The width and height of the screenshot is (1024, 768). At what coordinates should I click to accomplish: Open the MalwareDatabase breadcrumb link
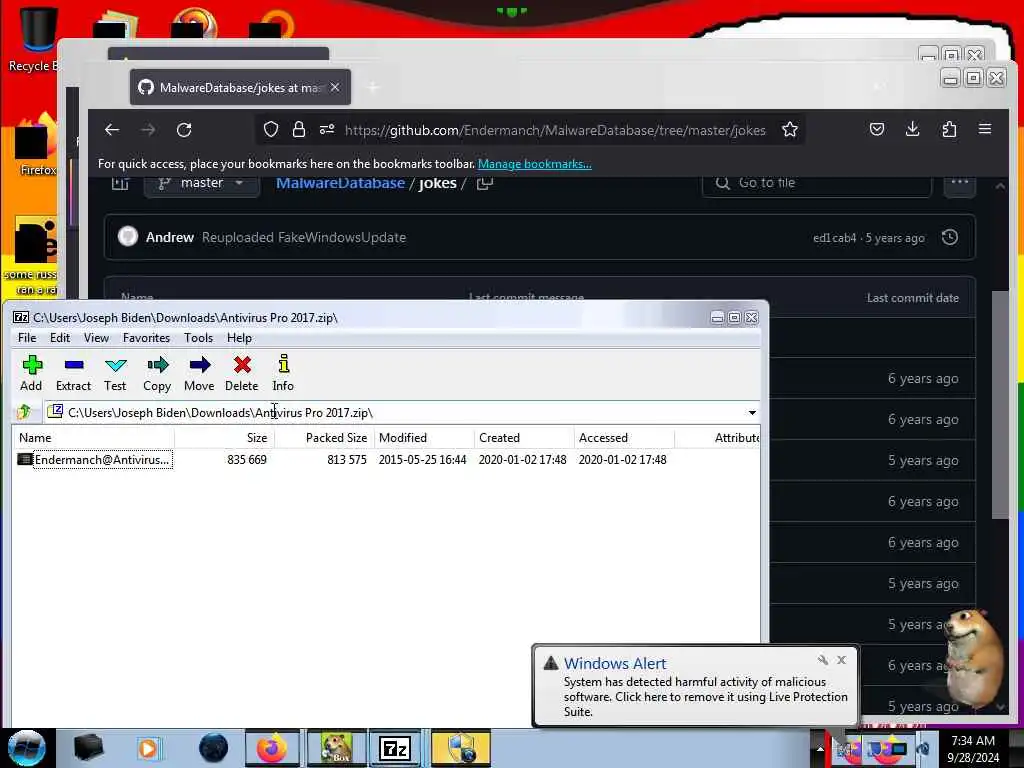340,183
